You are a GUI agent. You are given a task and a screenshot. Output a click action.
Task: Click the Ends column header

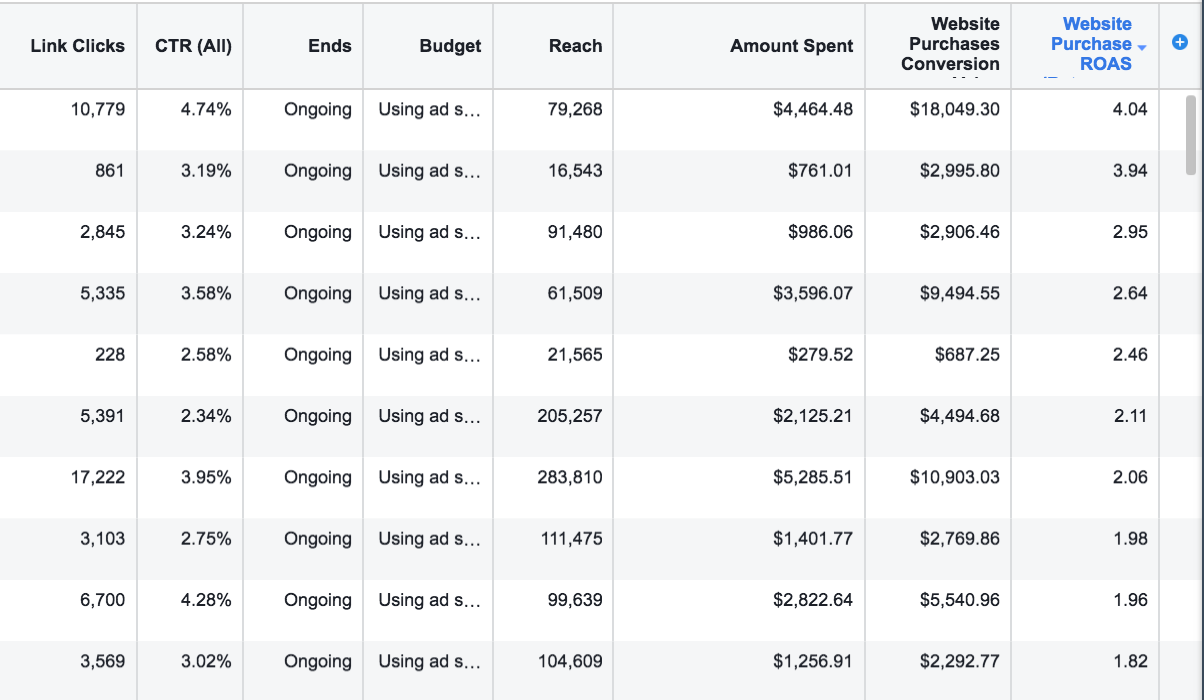[x=329, y=46]
